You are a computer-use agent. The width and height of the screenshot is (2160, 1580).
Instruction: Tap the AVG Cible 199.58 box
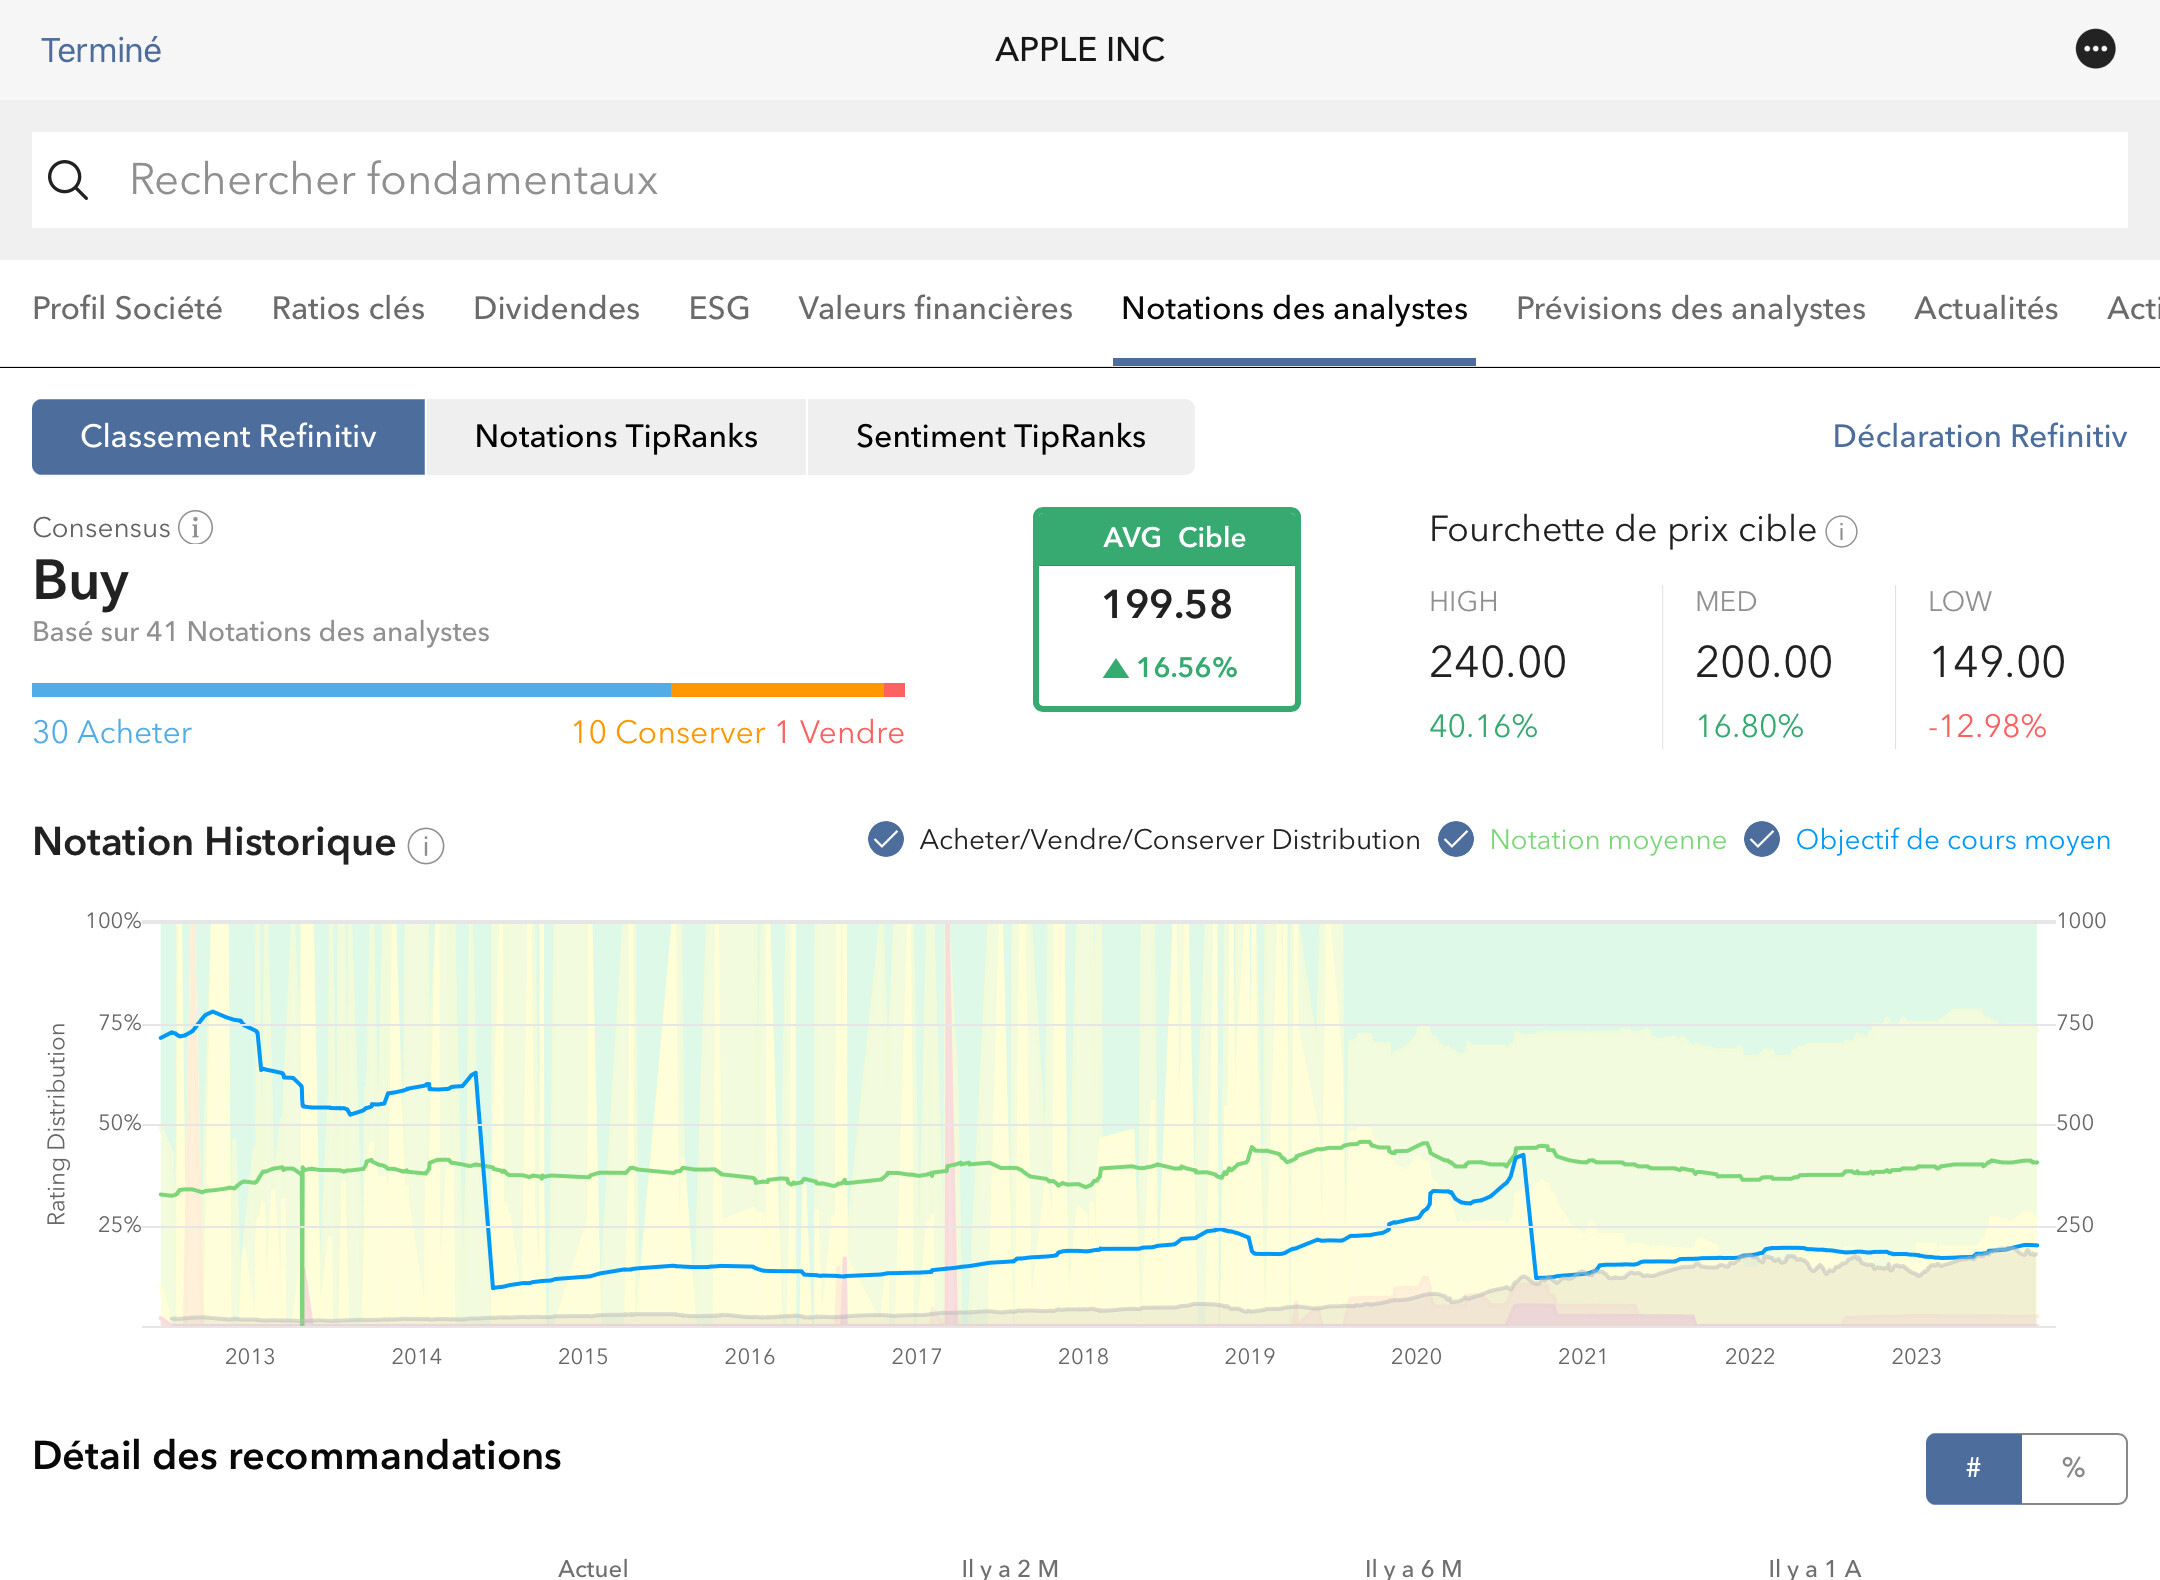tap(1167, 609)
